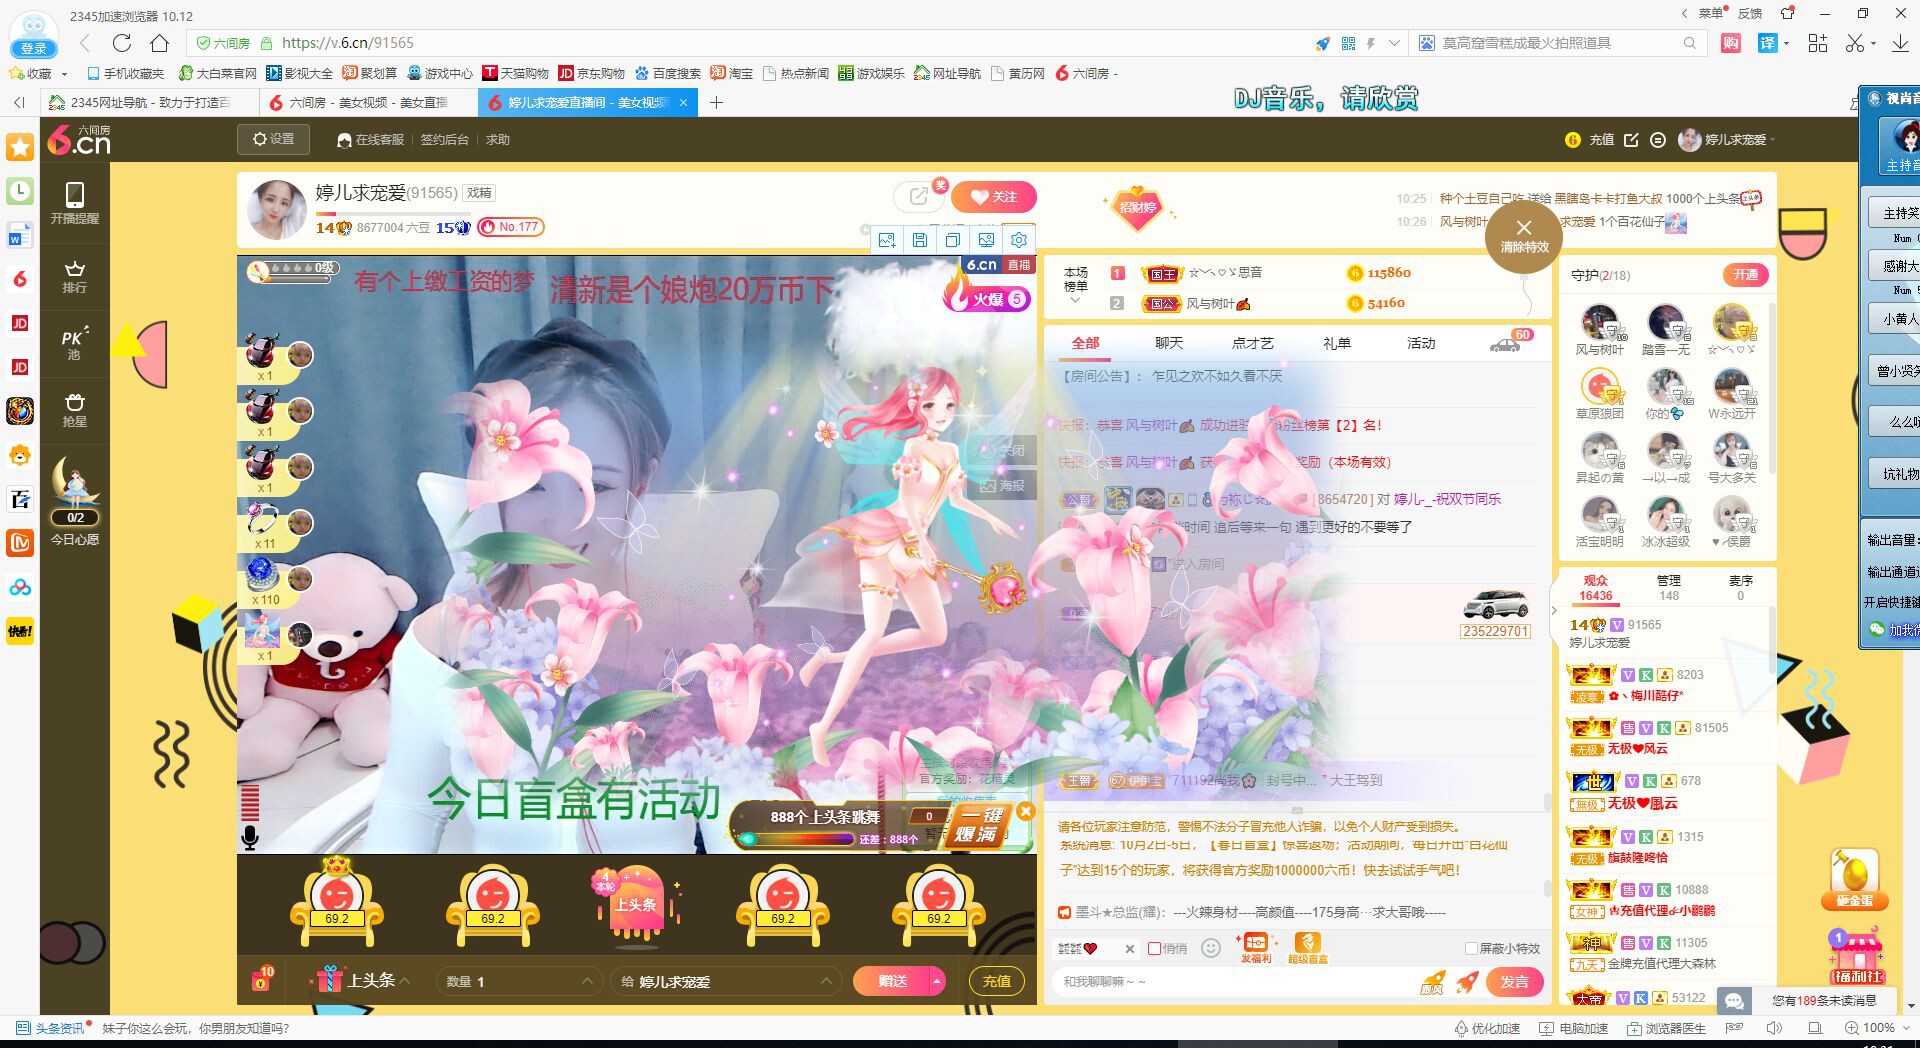
Task: Switch to the 管理 148 tab
Action: [x=1669, y=588]
